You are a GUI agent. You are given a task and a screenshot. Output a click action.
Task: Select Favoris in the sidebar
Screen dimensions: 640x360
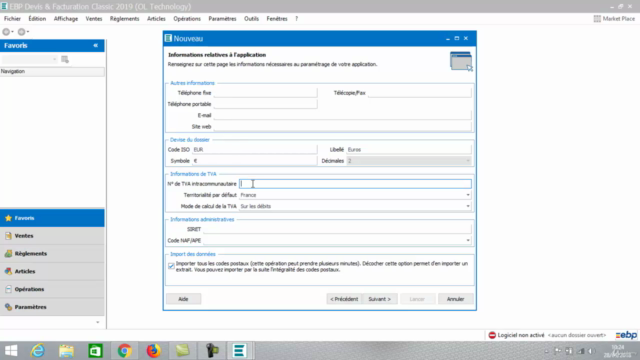point(52,218)
